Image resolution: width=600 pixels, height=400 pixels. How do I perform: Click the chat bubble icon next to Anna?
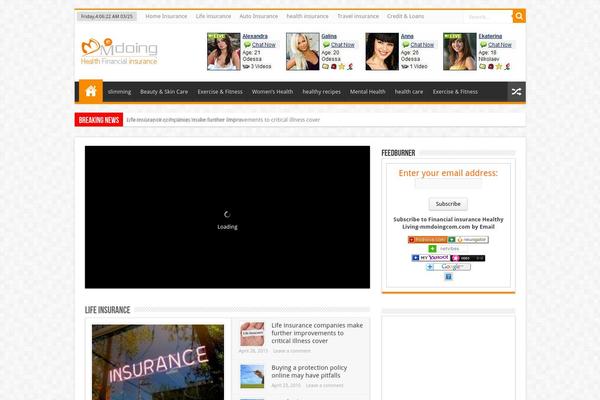(406, 45)
